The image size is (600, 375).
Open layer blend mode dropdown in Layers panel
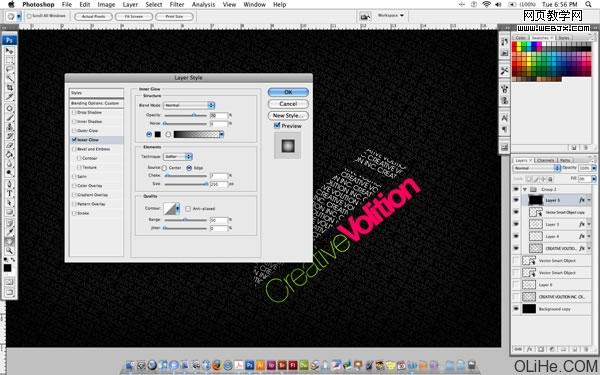(537, 168)
